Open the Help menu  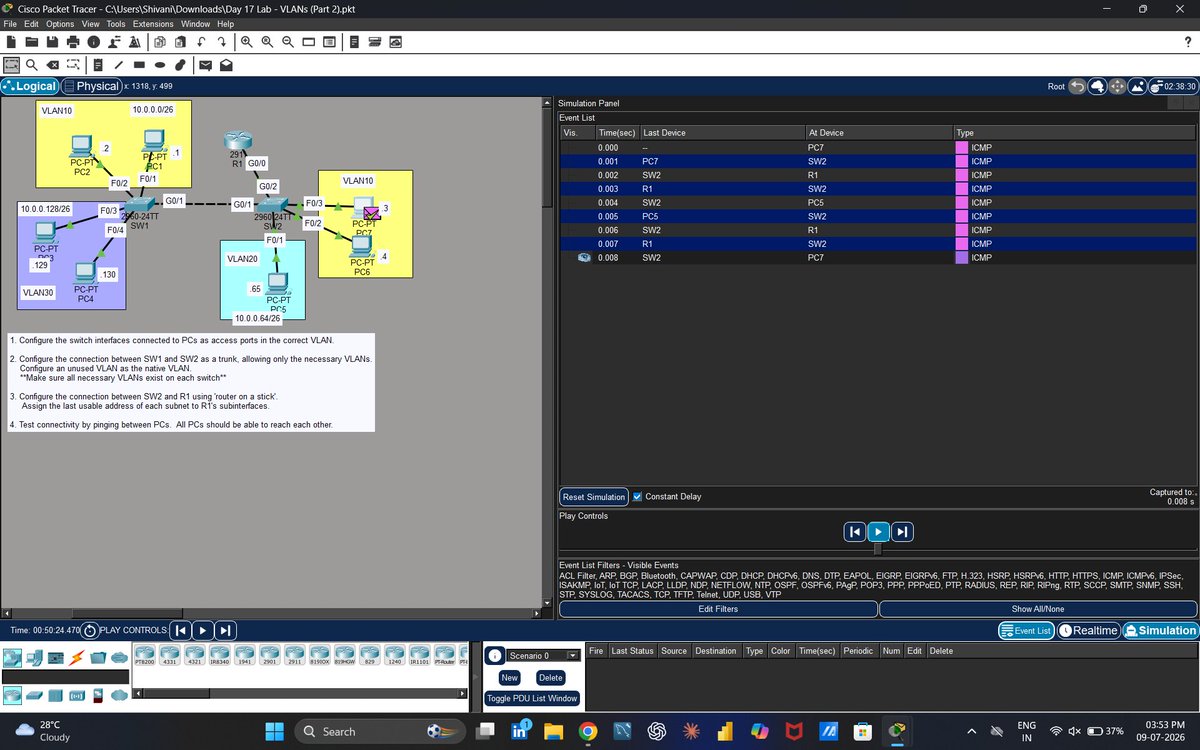click(225, 24)
